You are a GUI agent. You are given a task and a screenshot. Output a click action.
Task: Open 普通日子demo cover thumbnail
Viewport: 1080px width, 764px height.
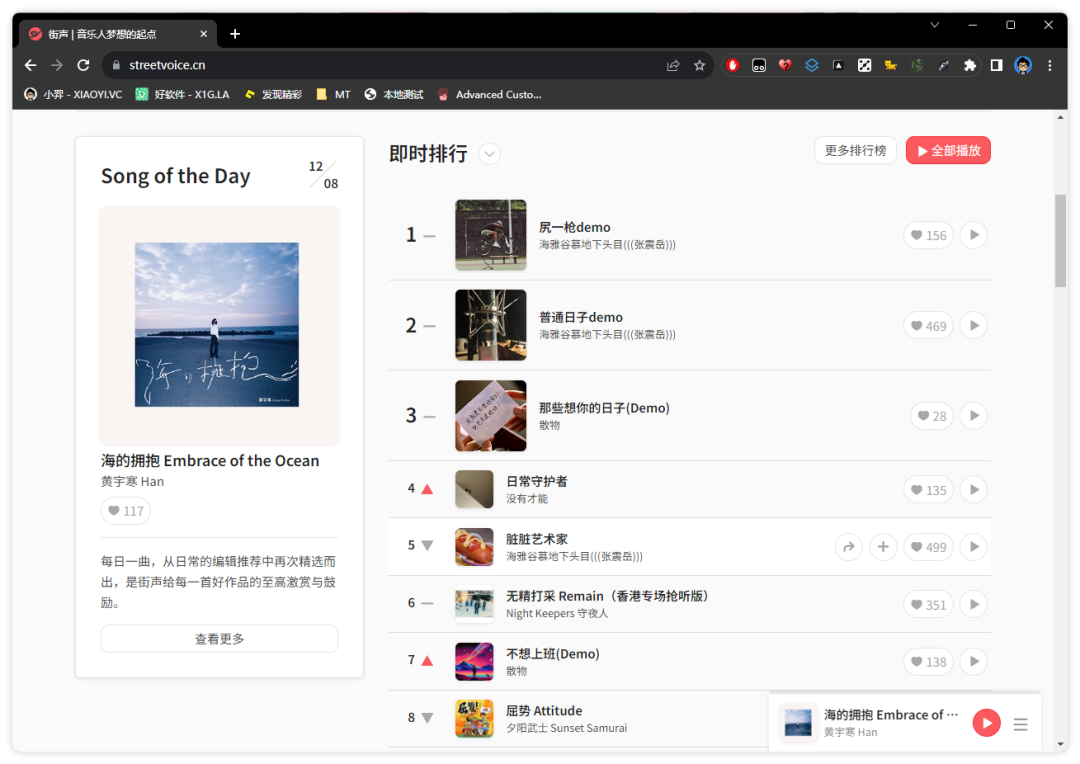490,325
